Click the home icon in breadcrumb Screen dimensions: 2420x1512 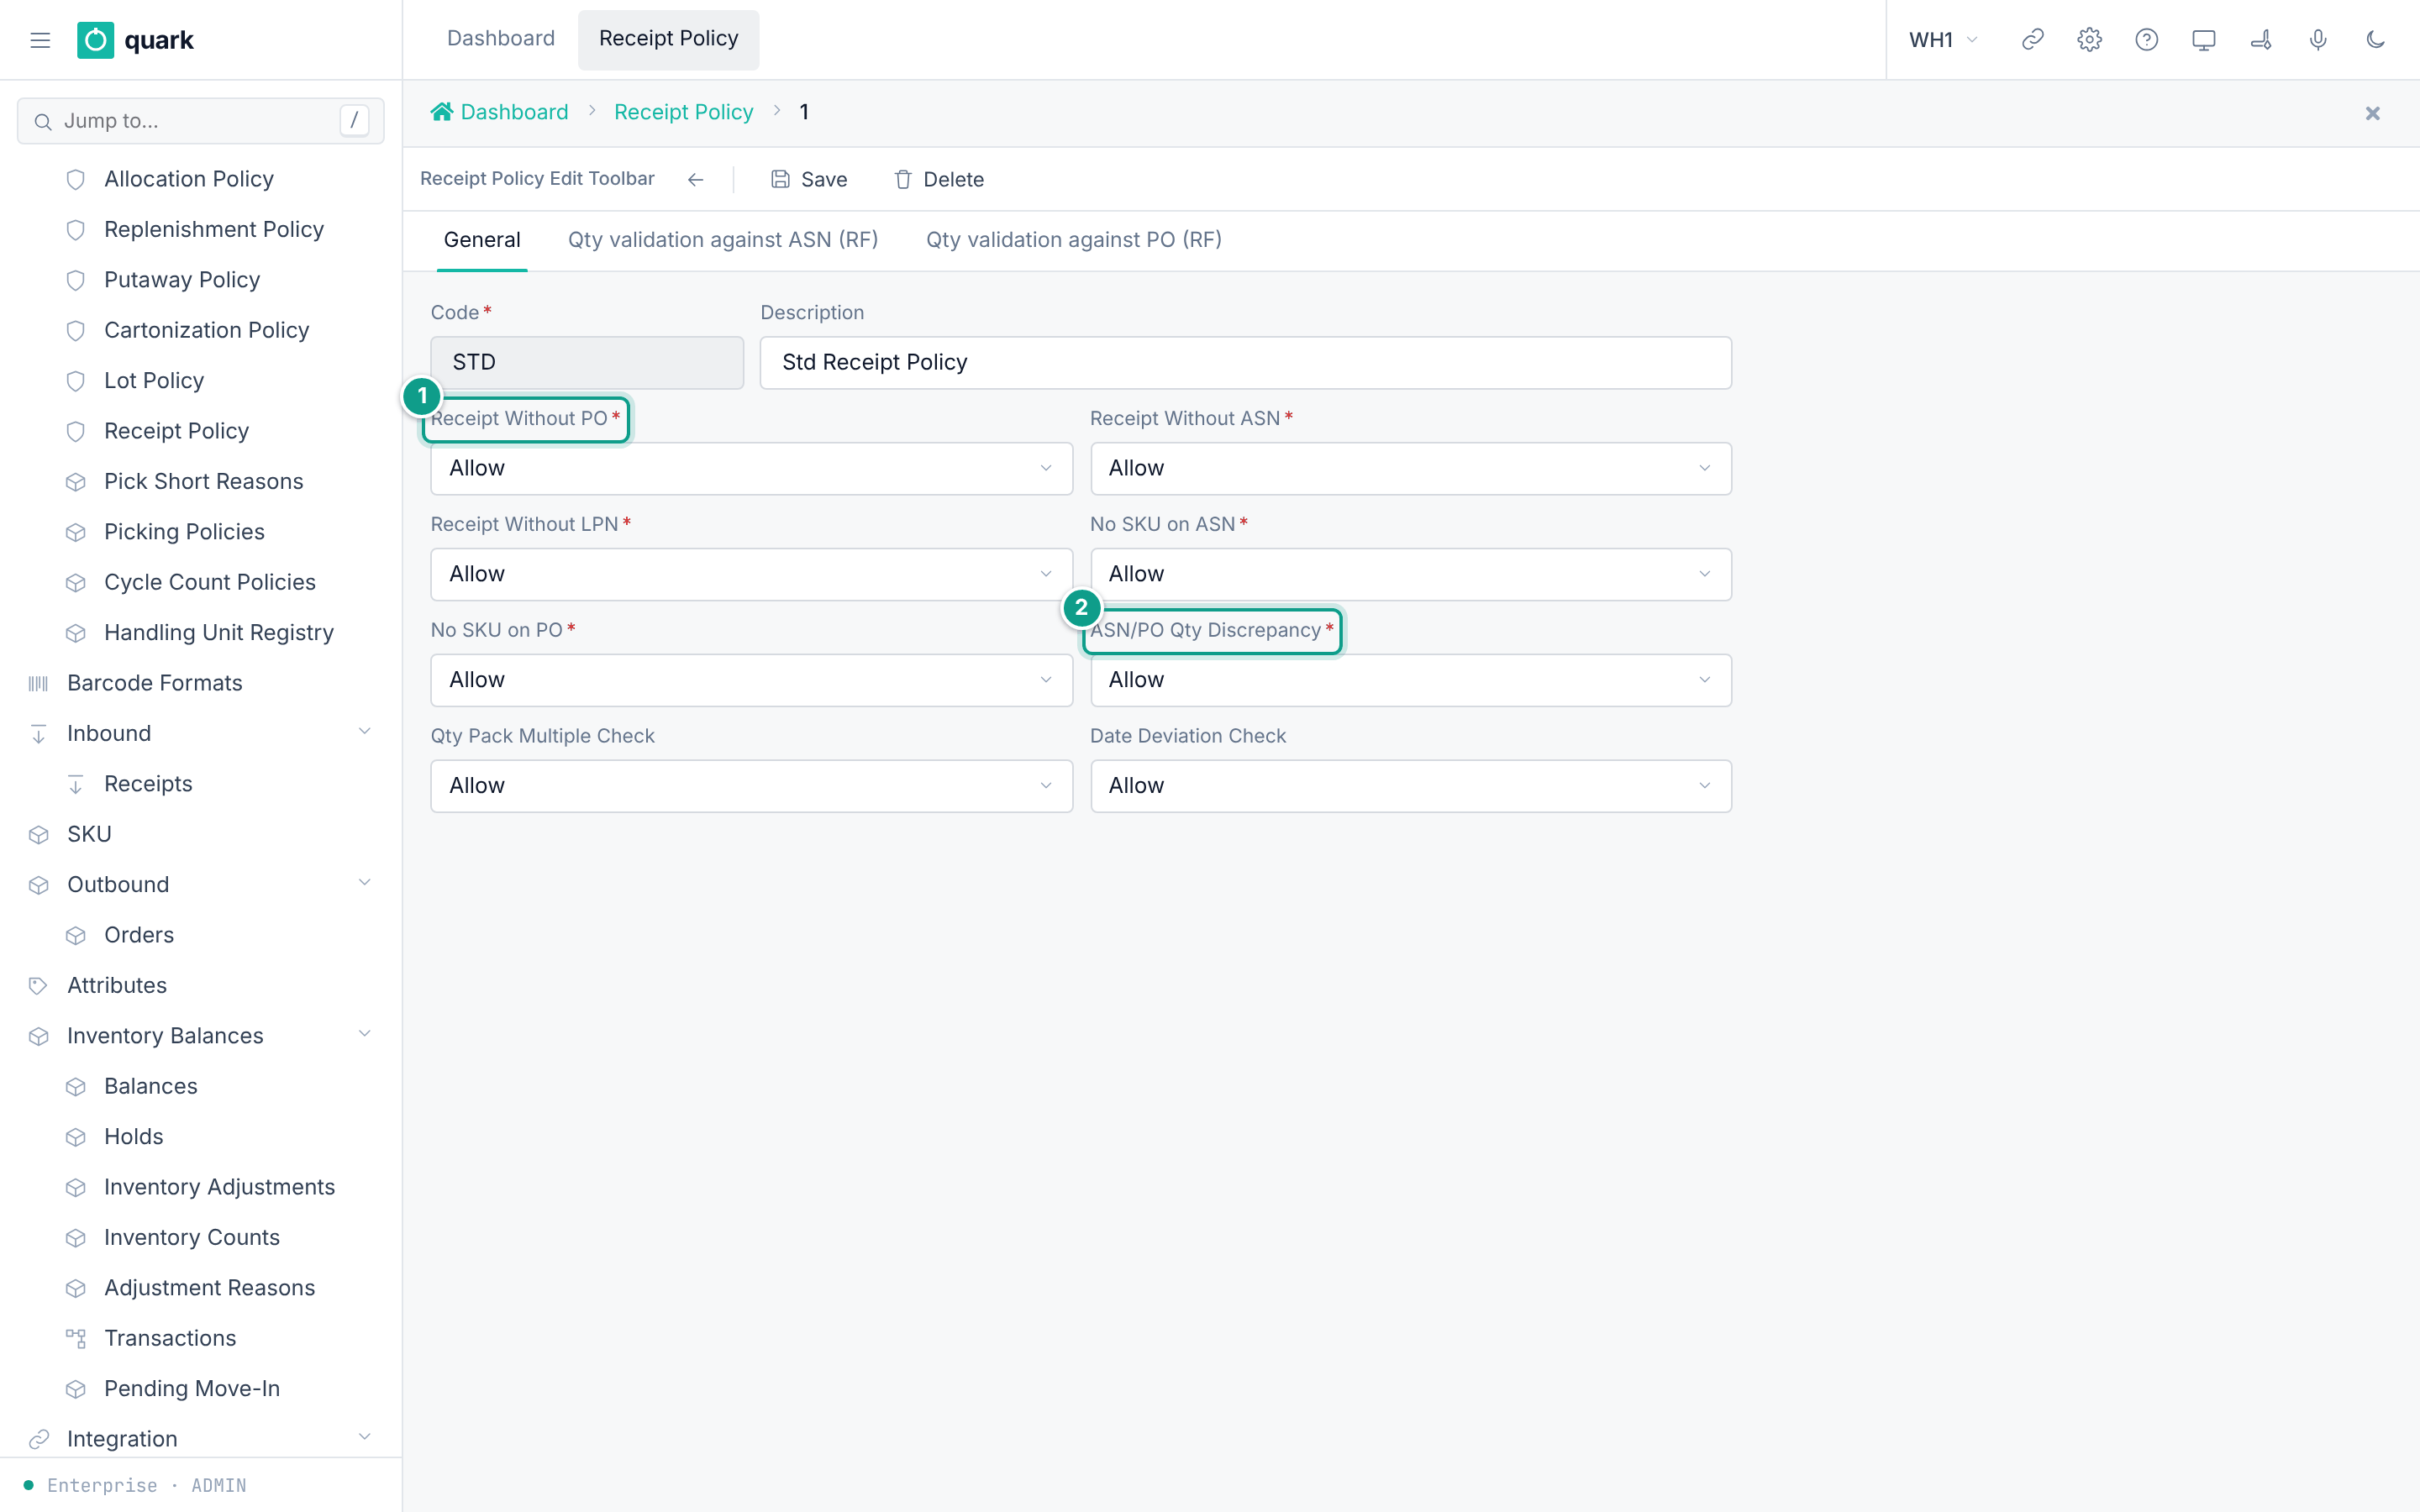(x=441, y=112)
